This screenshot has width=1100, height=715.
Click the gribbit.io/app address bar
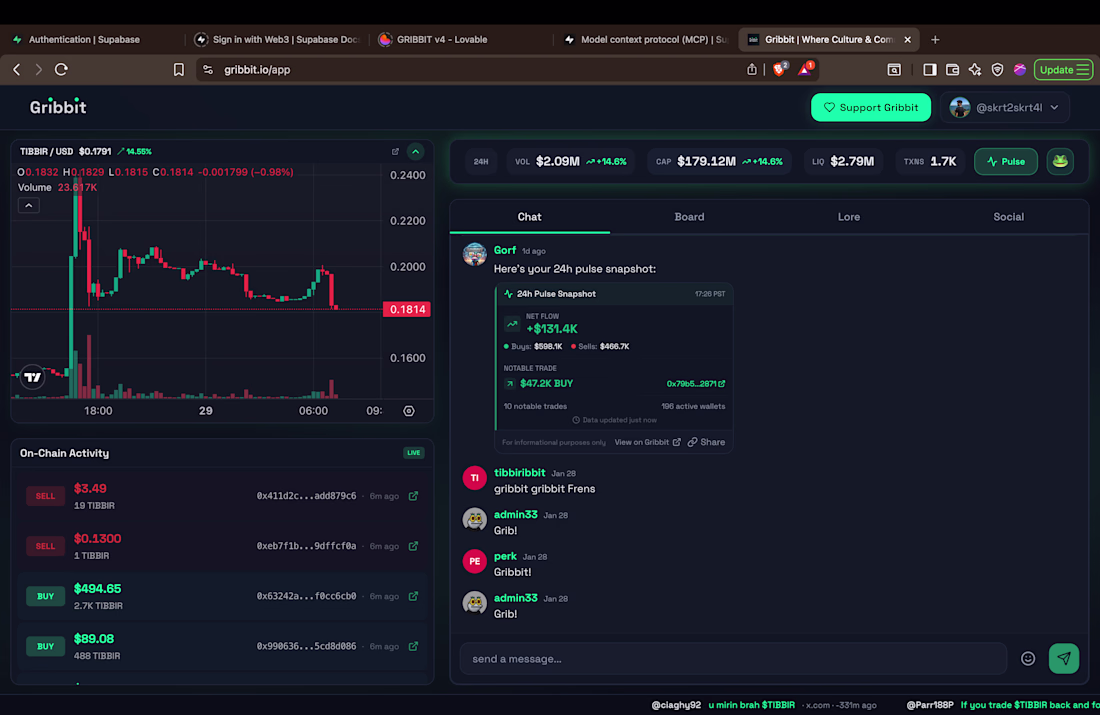470,69
